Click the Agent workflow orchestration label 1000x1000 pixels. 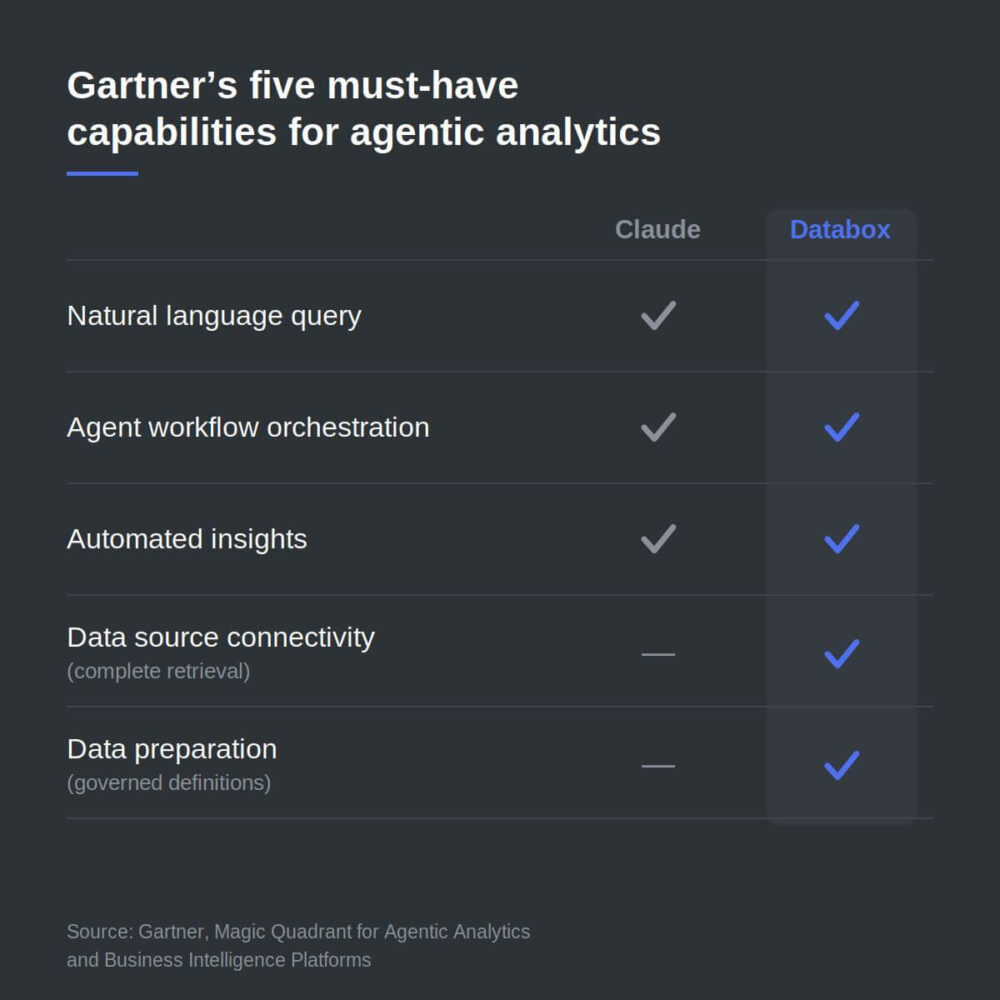click(248, 427)
